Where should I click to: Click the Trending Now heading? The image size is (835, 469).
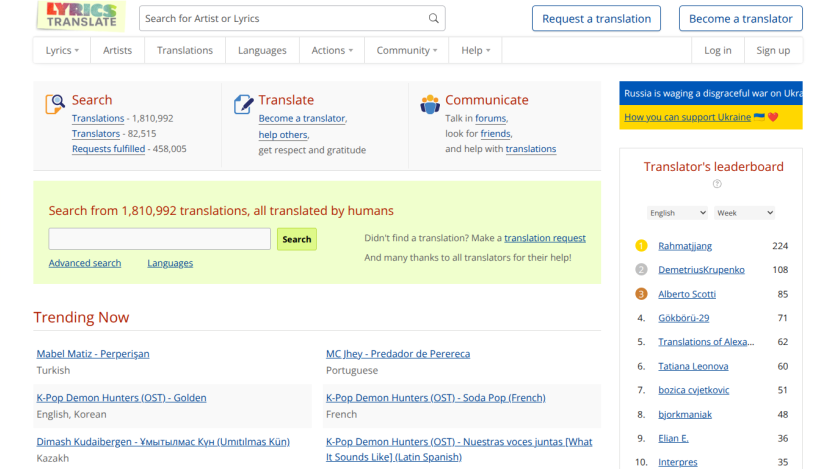click(x=81, y=317)
